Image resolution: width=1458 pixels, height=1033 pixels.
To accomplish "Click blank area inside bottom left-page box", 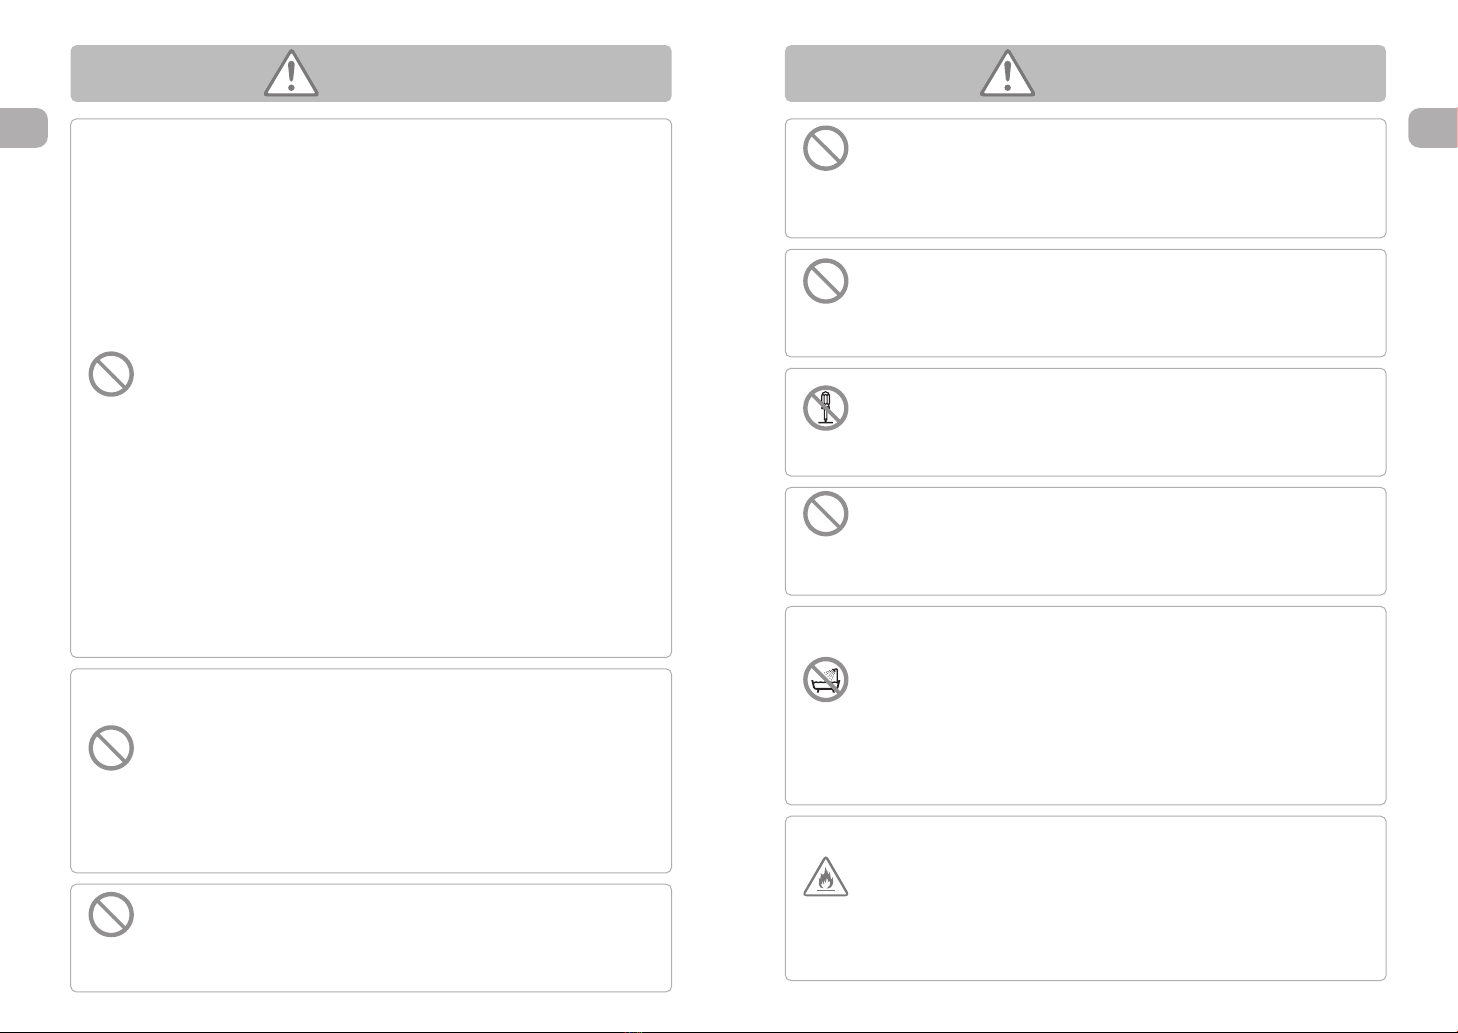I will pyautogui.click(x=400, y=938).
